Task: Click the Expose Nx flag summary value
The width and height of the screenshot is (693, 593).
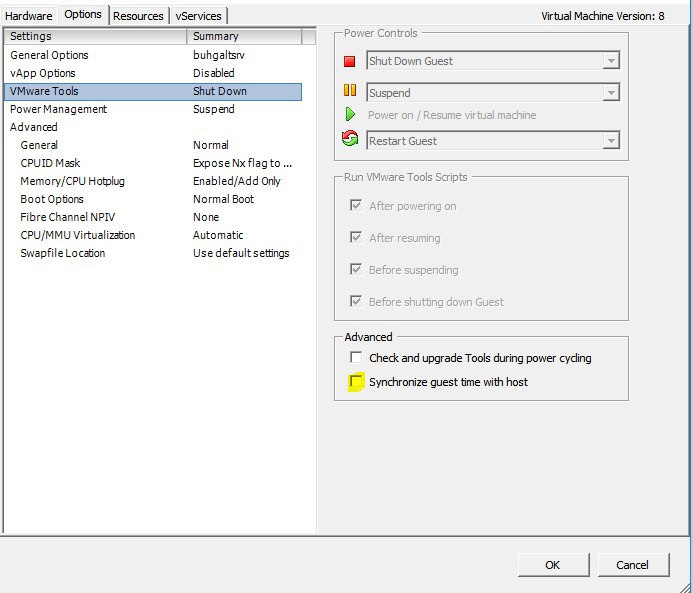Action: (243, 163)
